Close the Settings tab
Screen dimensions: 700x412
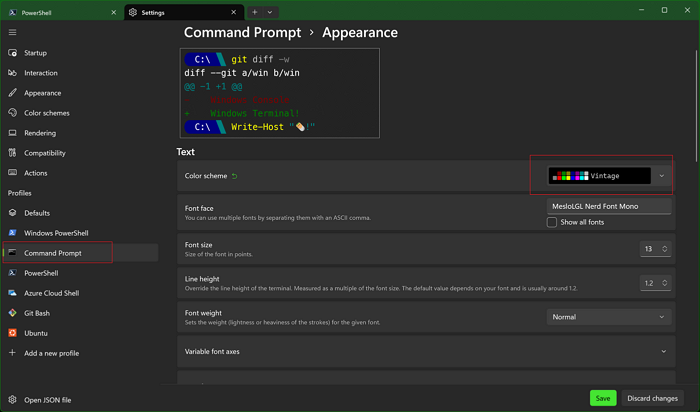[233, 12]
